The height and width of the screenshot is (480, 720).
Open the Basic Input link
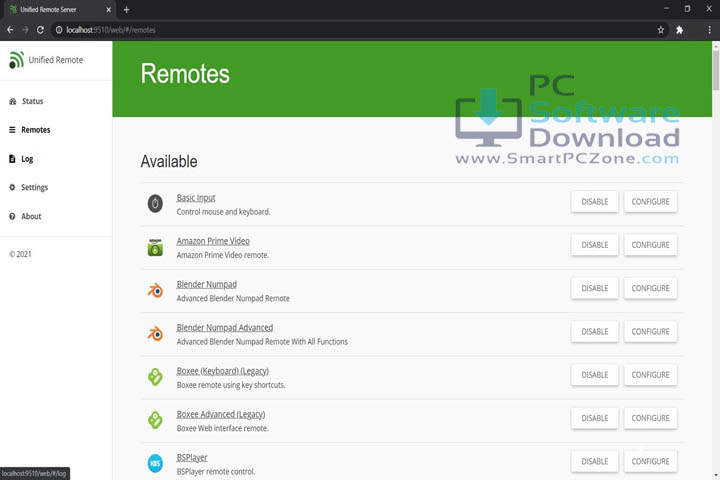click(196, 198)
